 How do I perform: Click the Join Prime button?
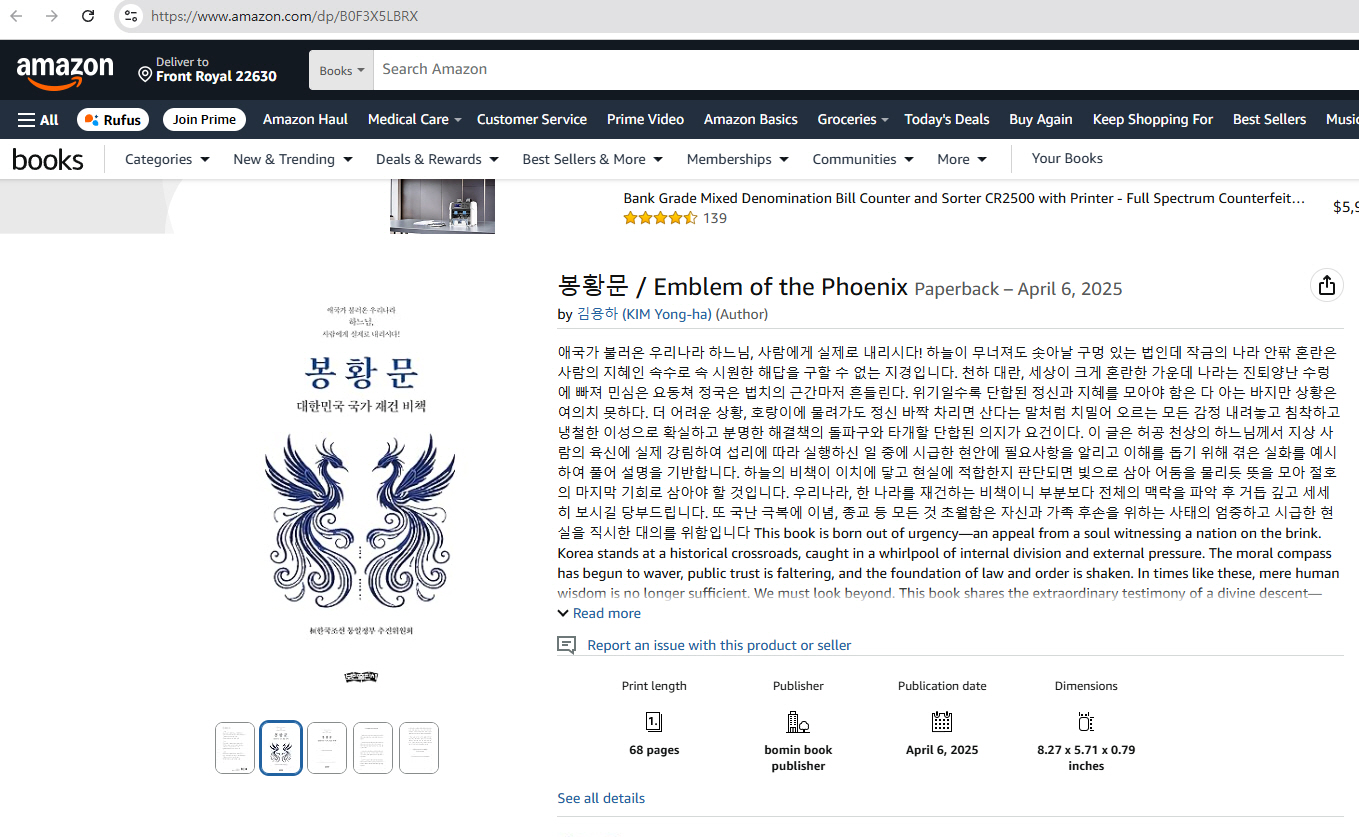tap(204, 119)
